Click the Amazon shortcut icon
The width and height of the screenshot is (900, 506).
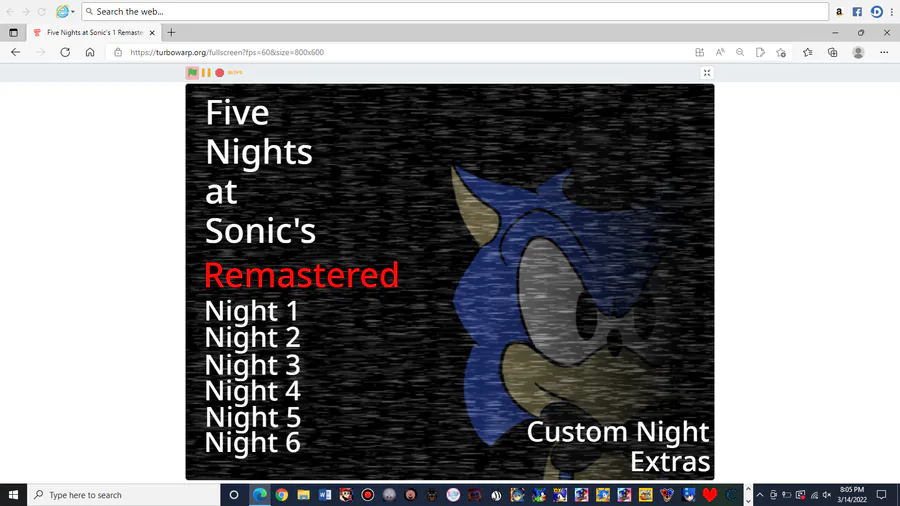[839, 11]
